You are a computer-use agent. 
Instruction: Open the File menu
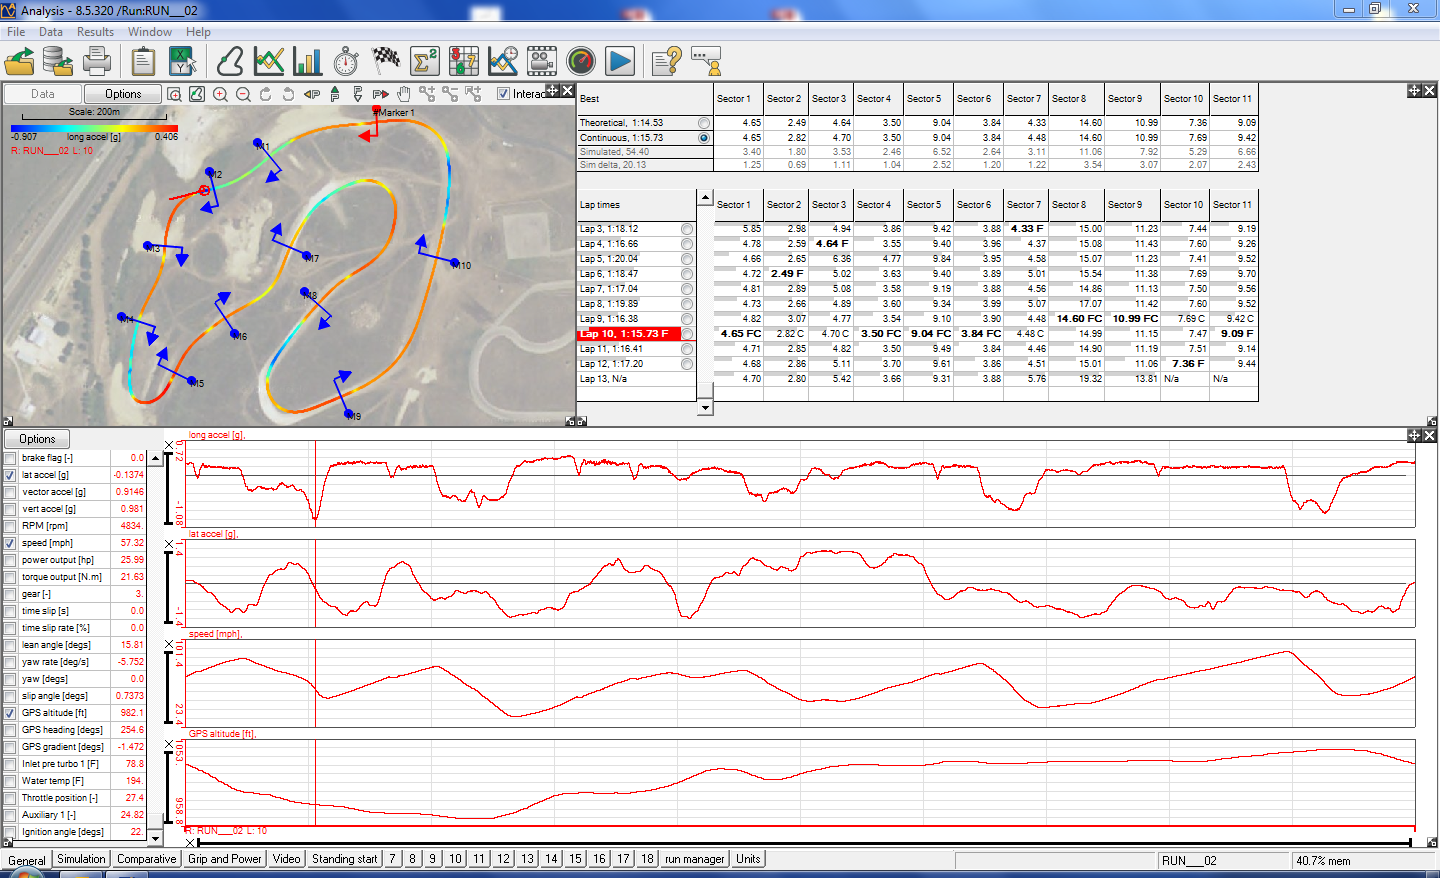tap(16, 32)
